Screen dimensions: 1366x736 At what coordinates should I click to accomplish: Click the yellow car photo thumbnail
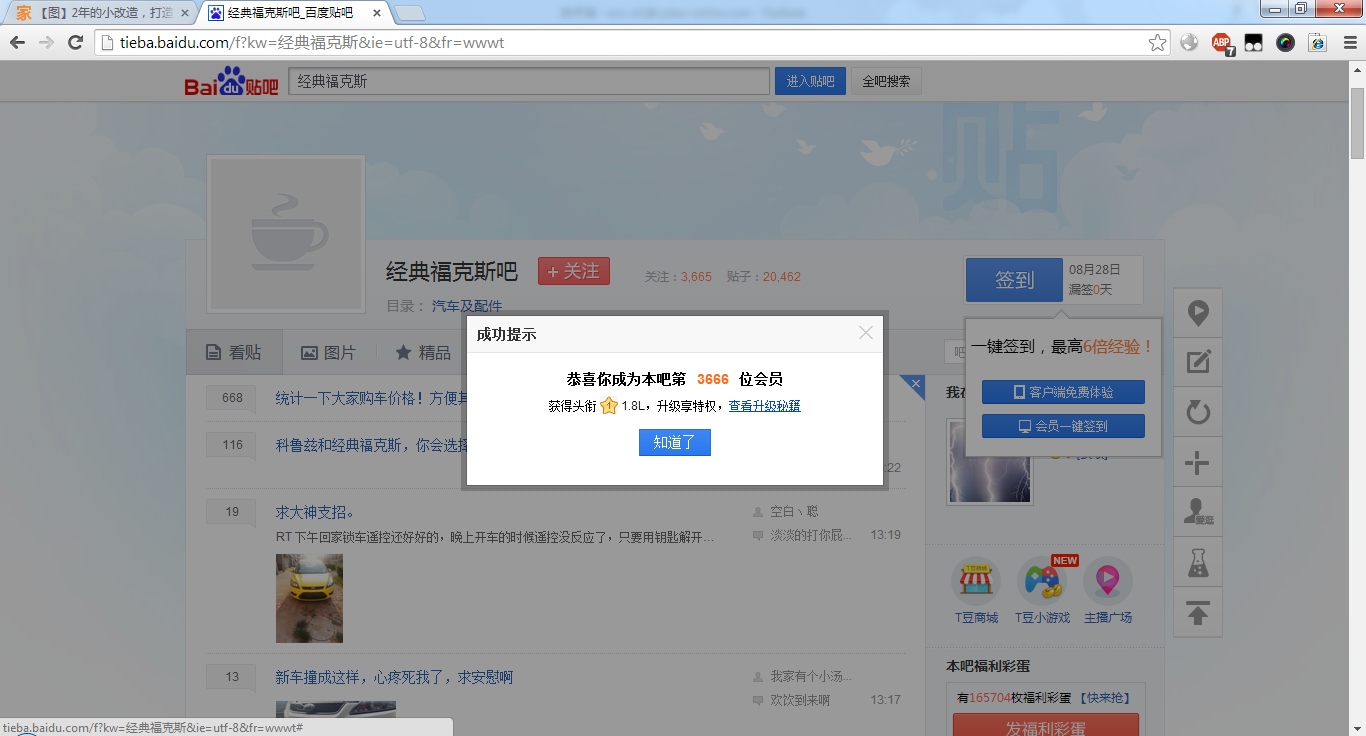pyautogui.click(x=309, y=598)
